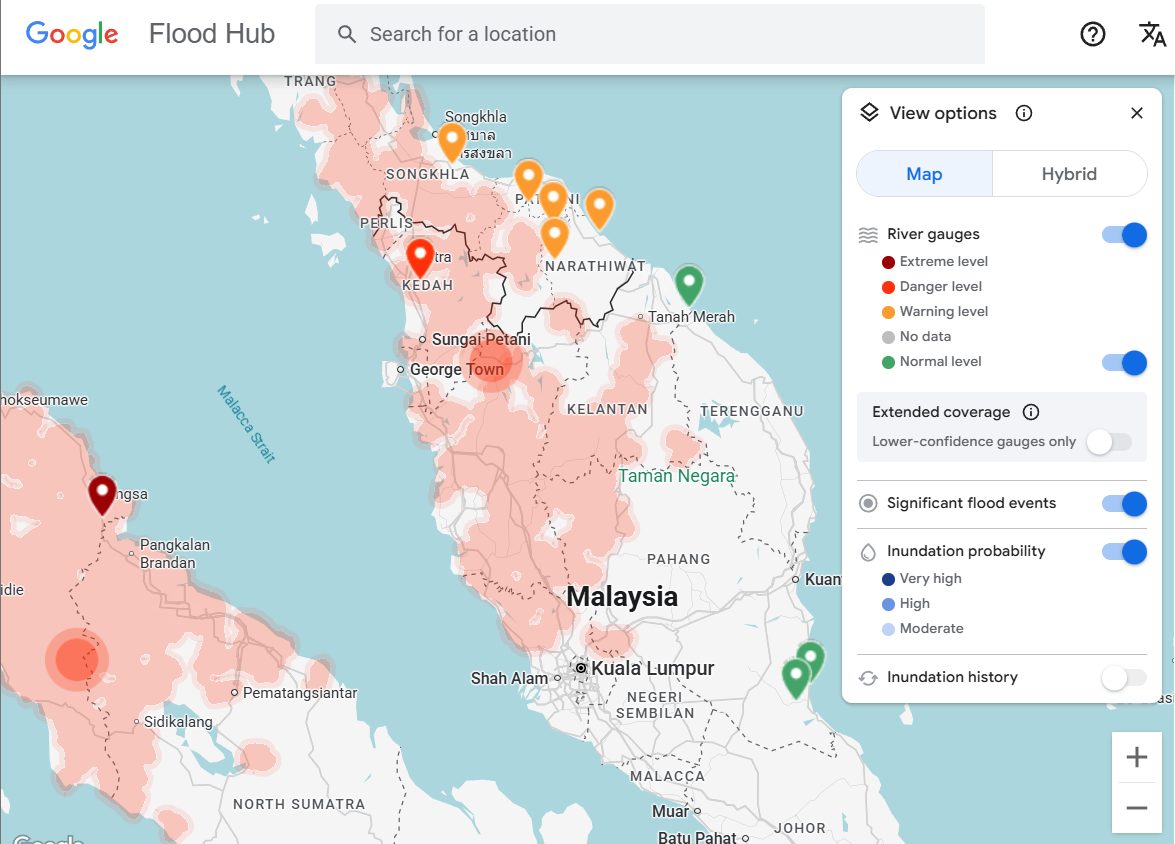
Task: Close the View options panel
Action: click(1136, 113)
